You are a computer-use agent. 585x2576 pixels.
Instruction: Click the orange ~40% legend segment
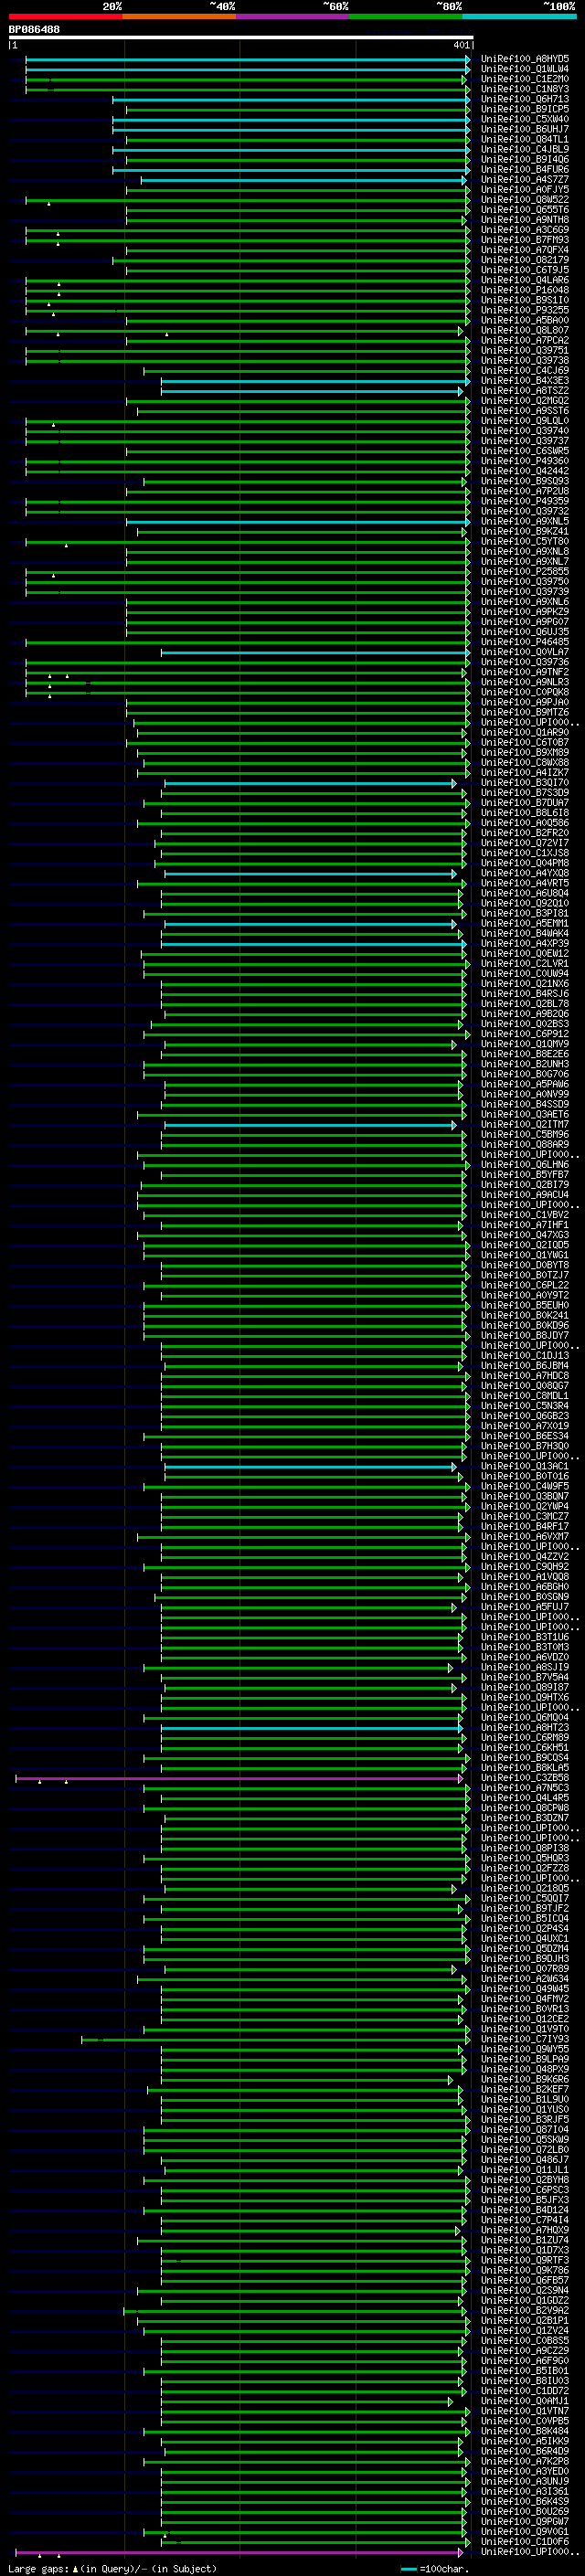click(179, 16)
